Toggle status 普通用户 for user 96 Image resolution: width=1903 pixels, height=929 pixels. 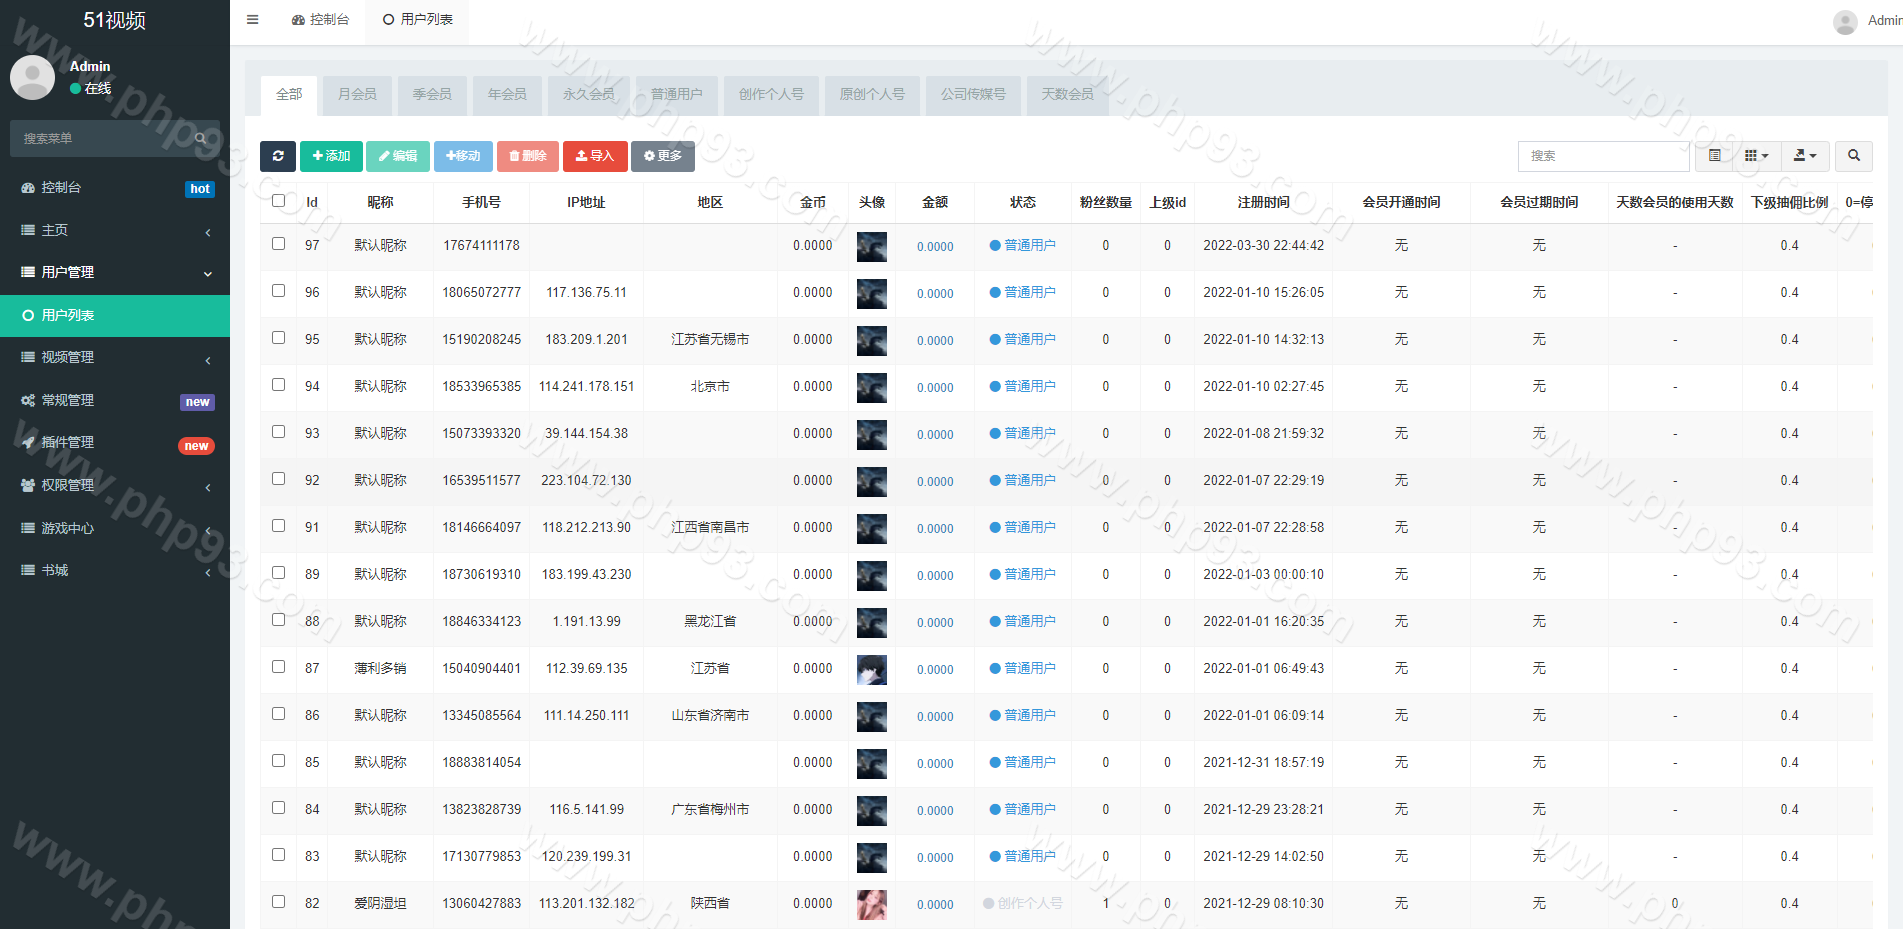[1023, 292]
